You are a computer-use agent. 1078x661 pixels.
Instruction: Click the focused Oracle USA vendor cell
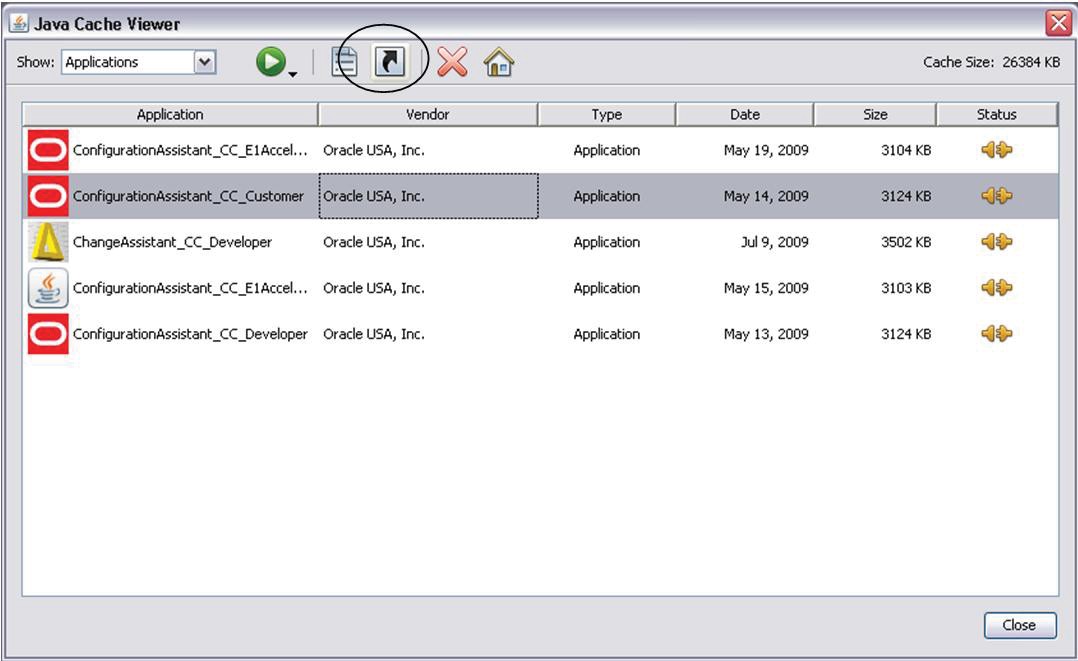point(428,196)
